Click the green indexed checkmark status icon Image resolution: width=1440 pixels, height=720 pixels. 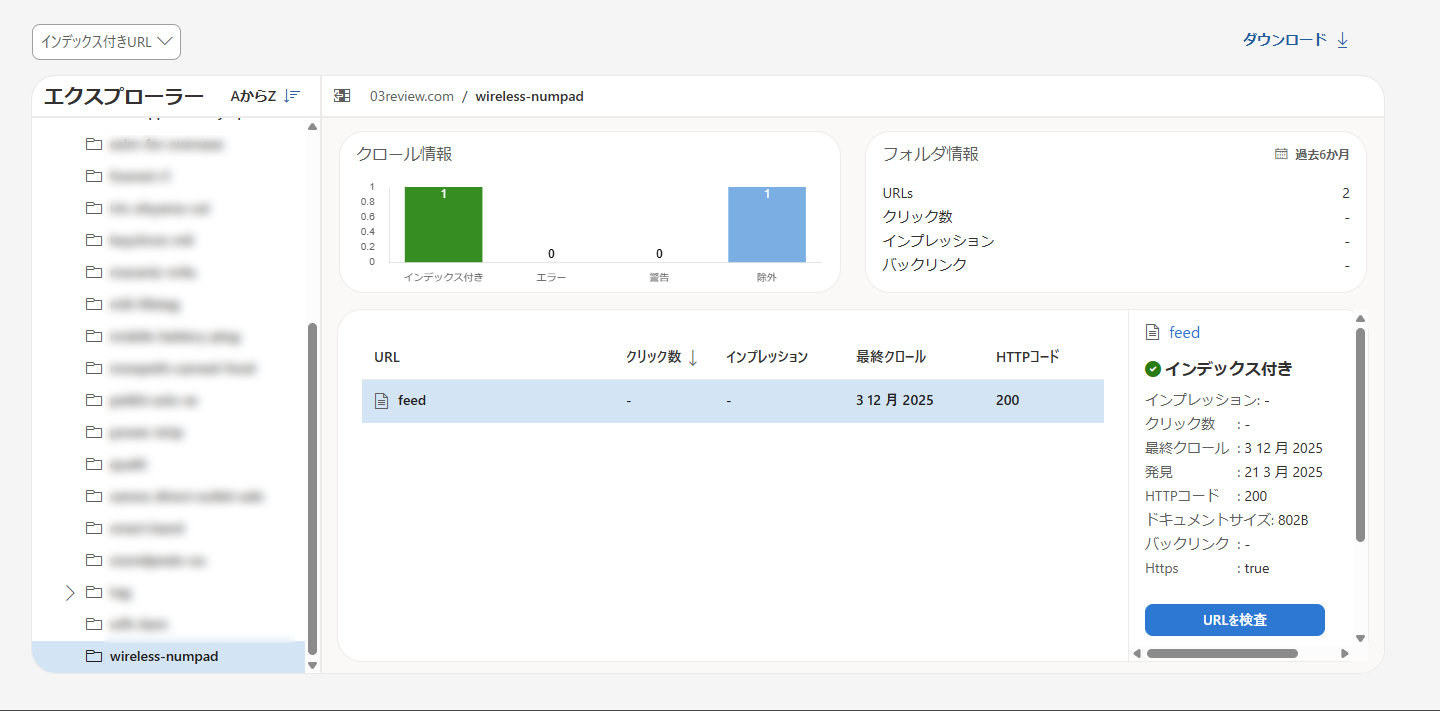[x=1153, y=369]
